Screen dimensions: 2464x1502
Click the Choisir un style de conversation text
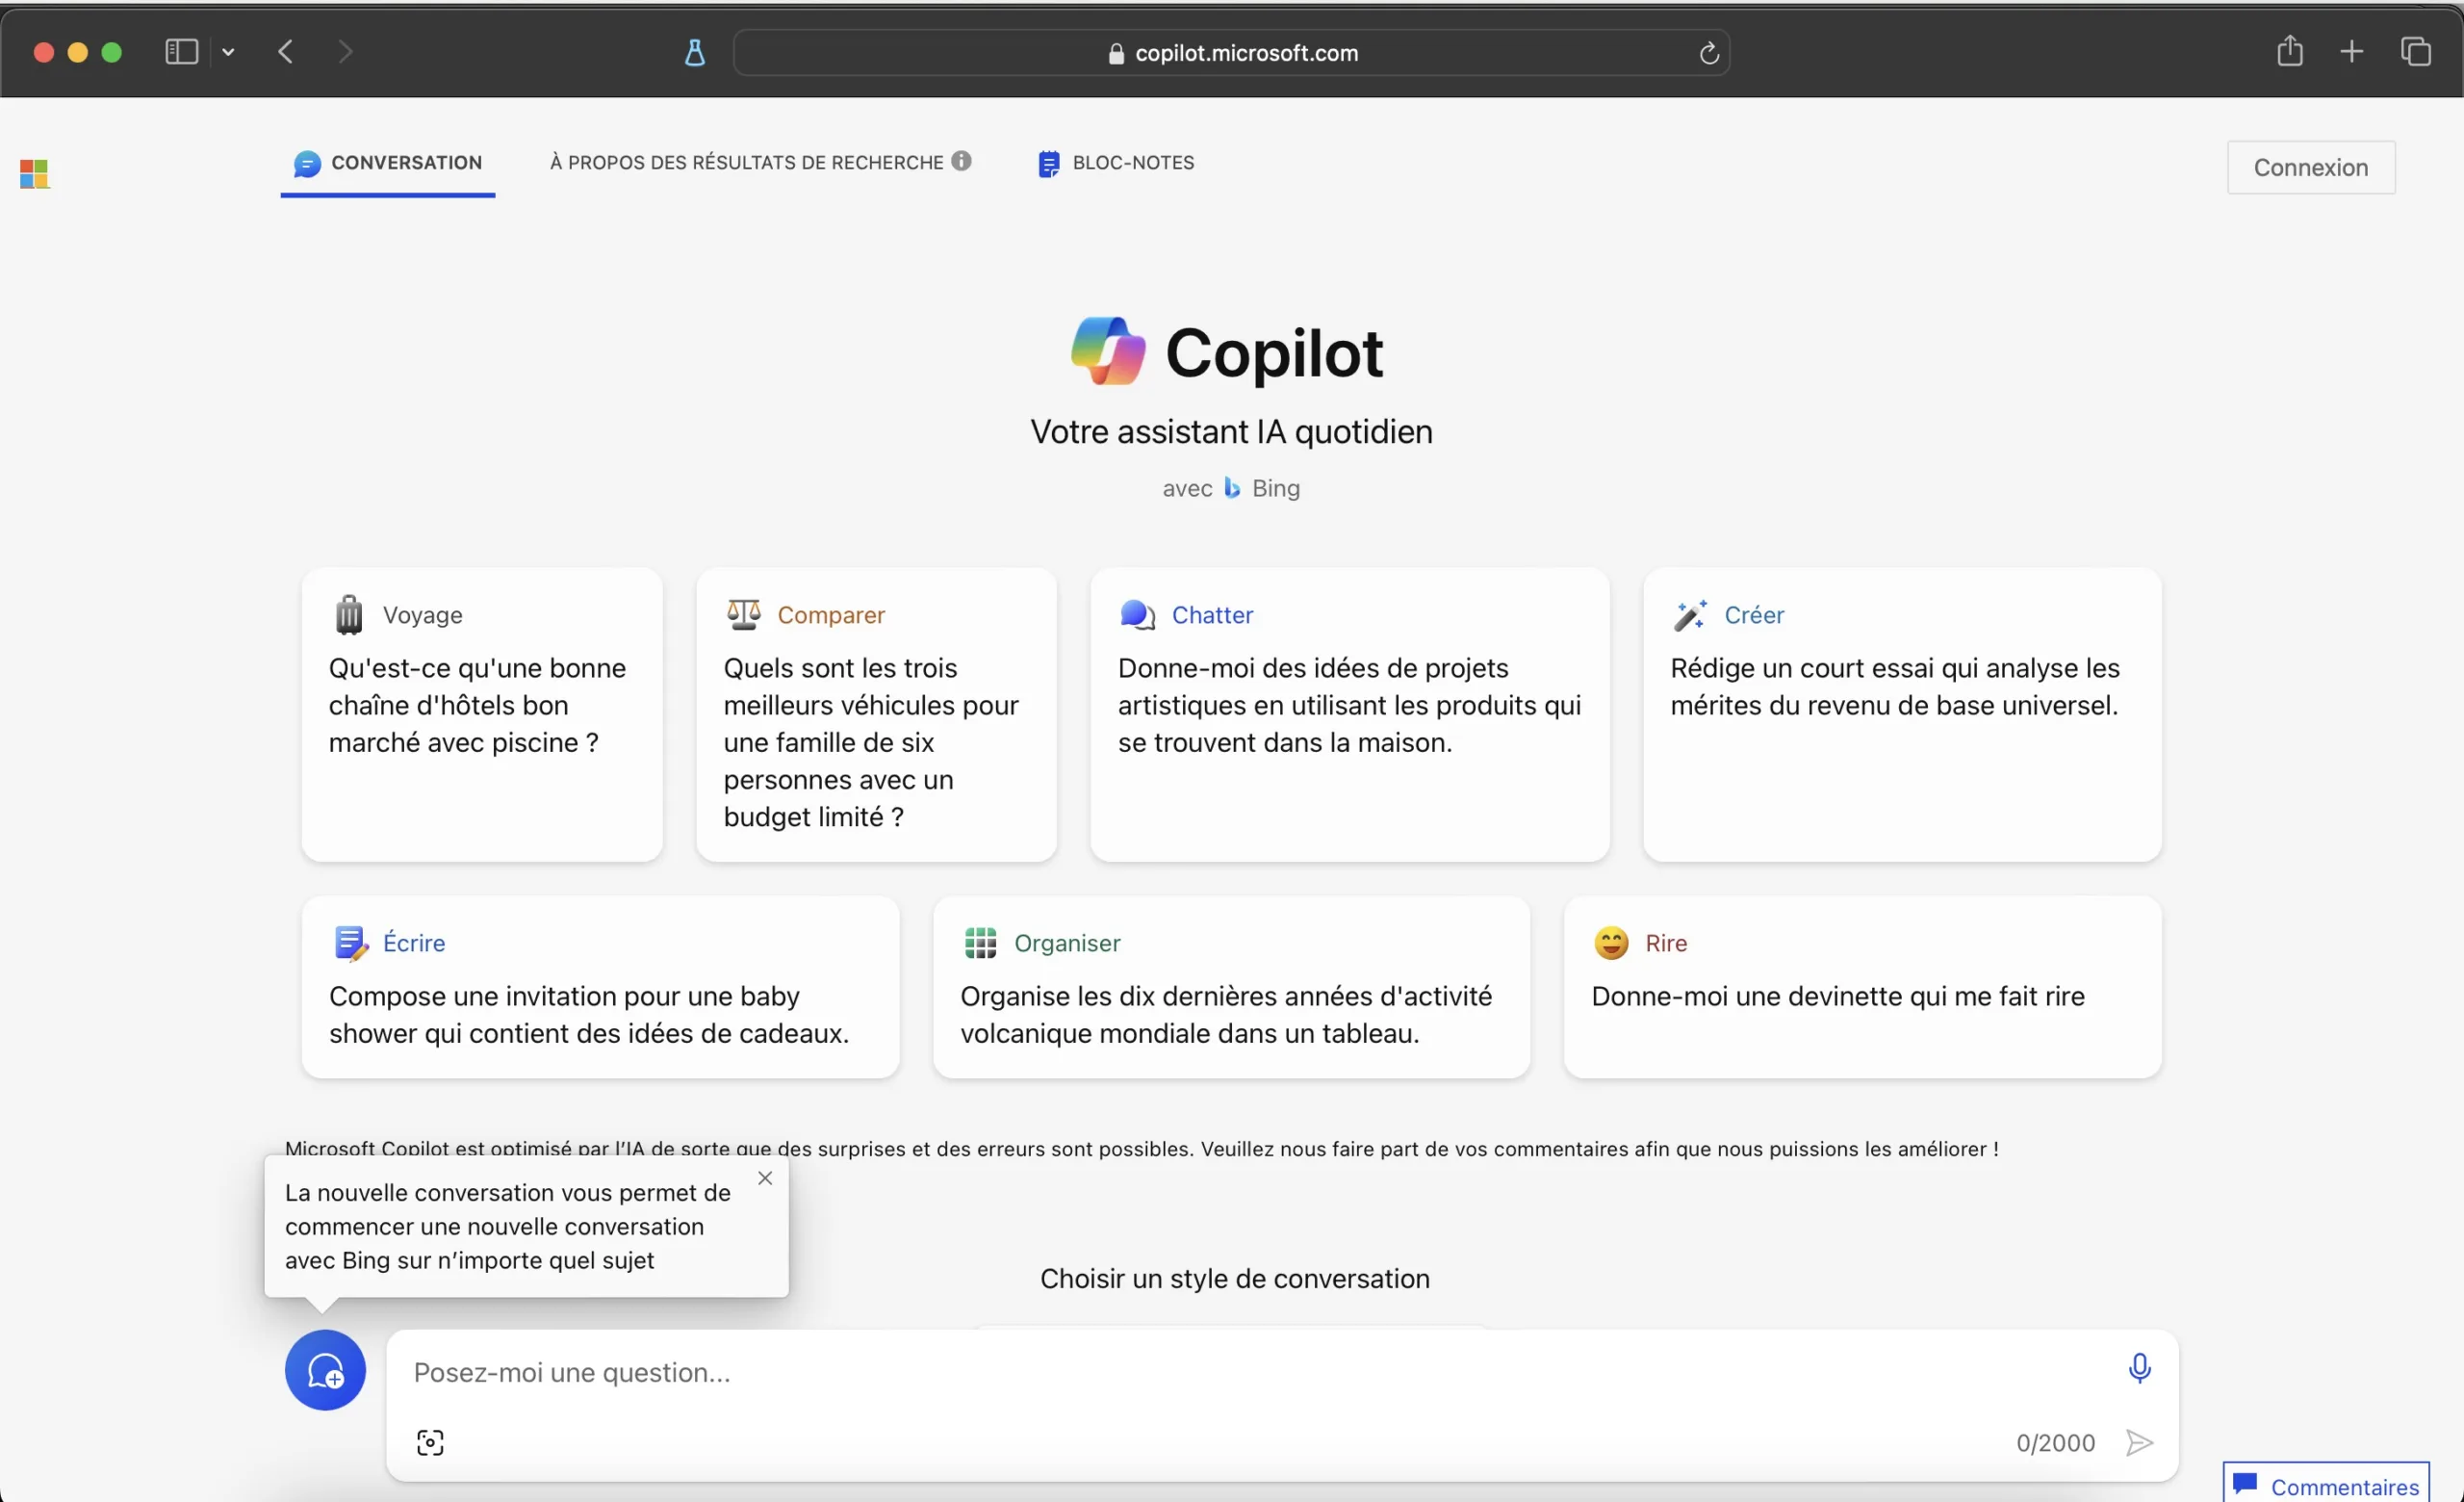pyautogui.click(x=1234, y=1278)
